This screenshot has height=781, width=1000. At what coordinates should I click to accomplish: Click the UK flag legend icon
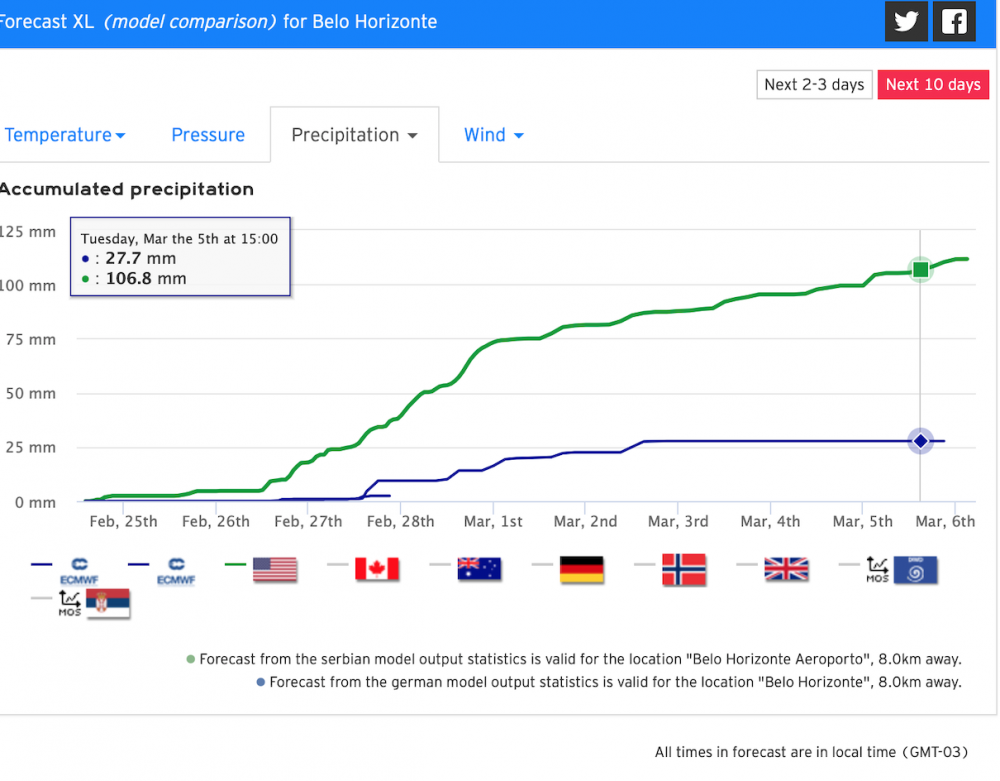click(786, 570)
